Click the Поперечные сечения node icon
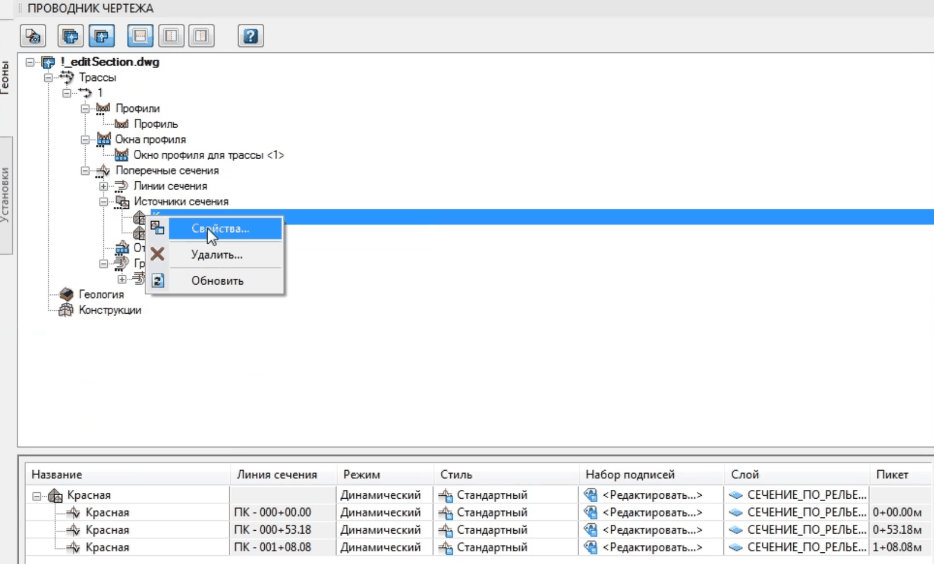This screenshot has width=934, height=564. point(103,171)
